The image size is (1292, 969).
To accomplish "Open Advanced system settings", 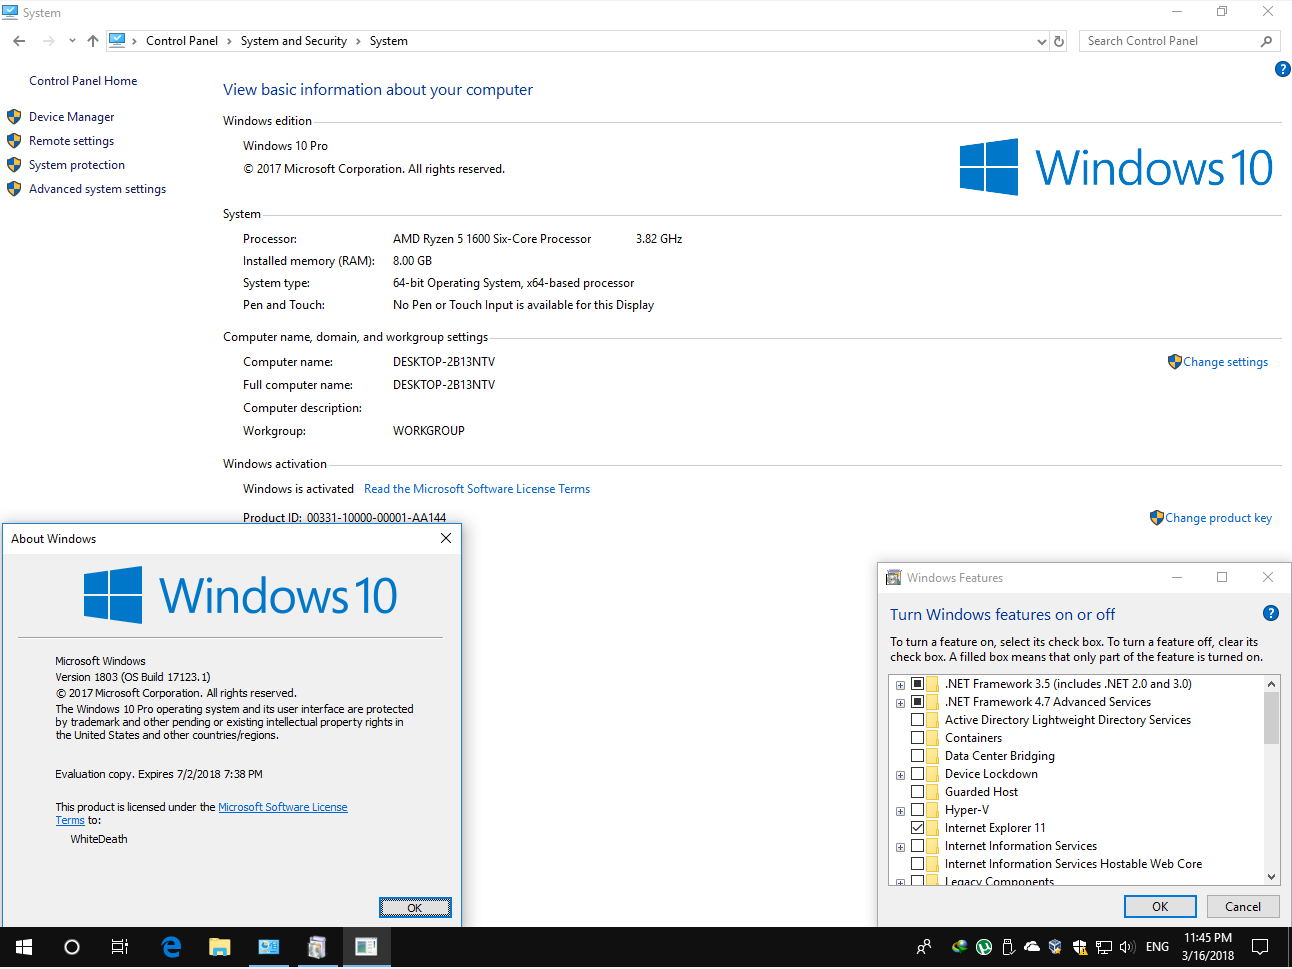I will tap(97, 189).
